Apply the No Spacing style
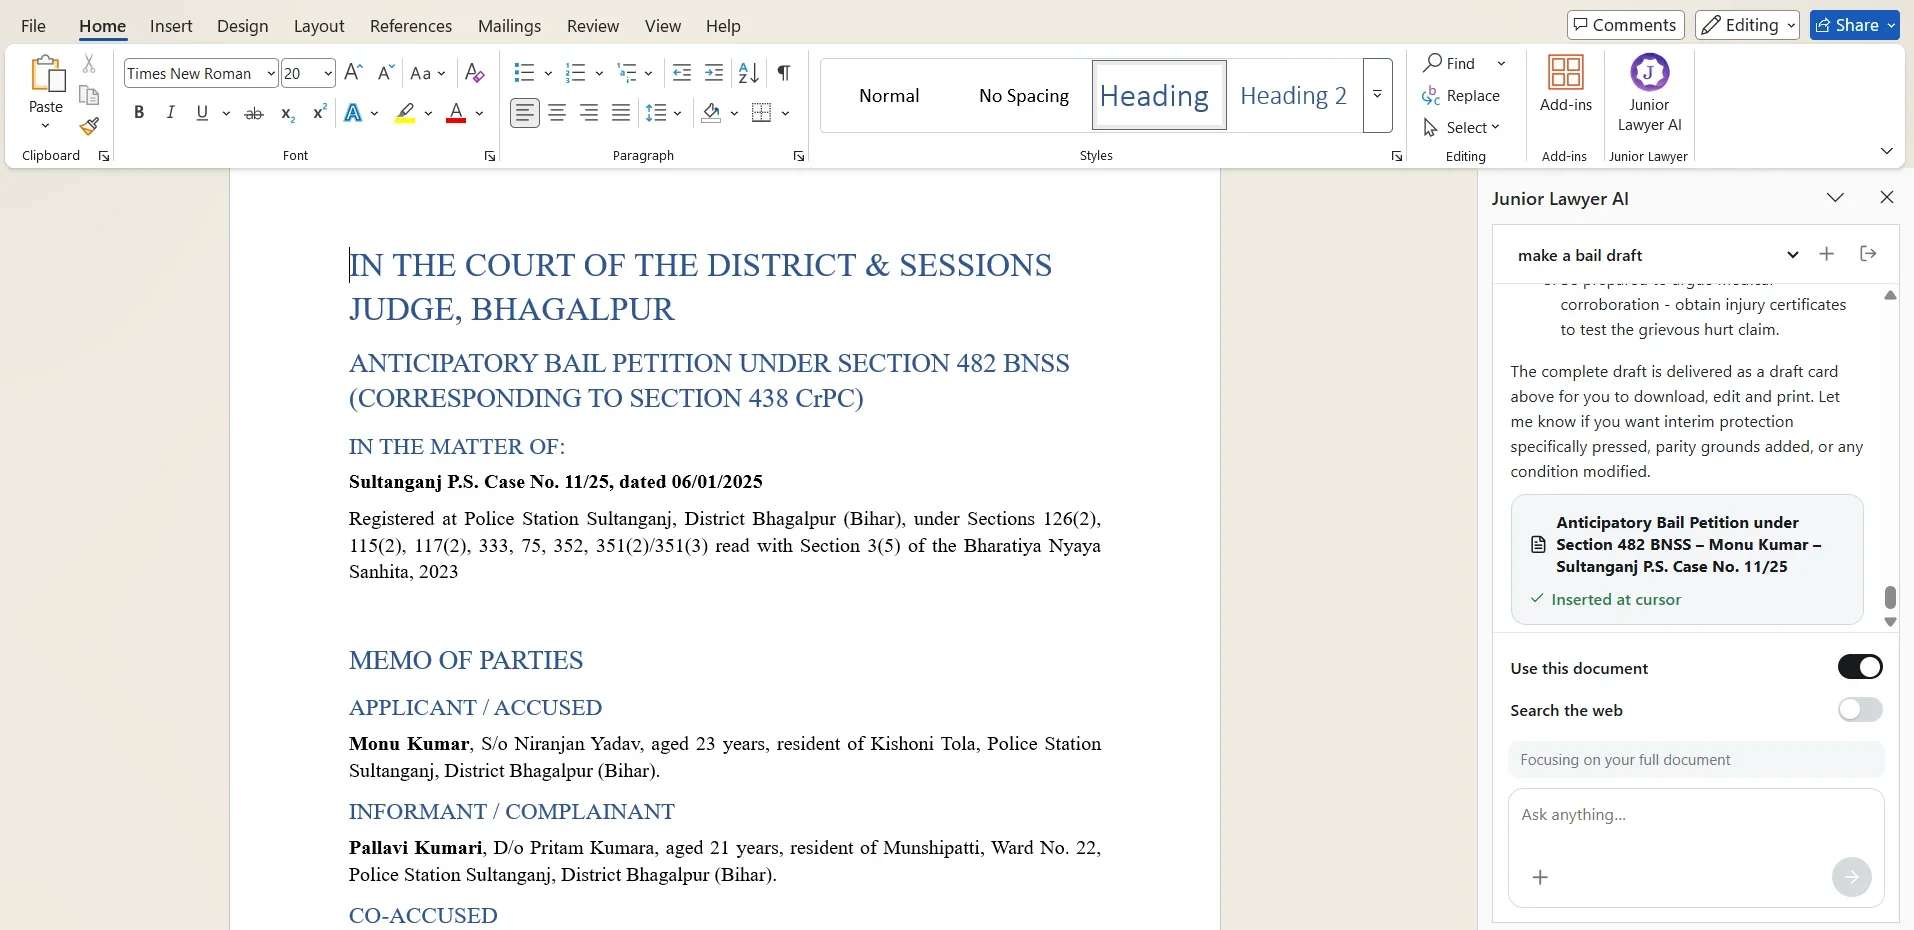 tap(1024, 95)
